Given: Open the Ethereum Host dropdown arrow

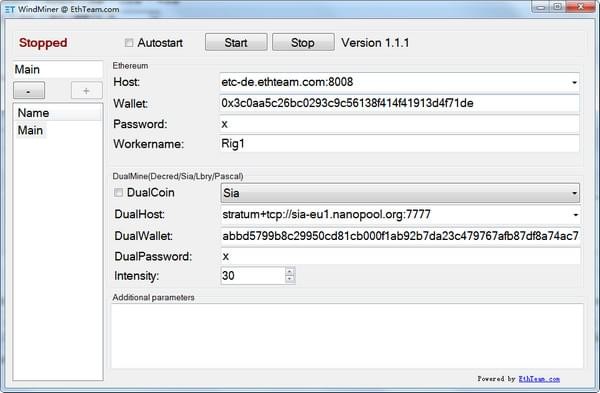Looking at the screenshot, I should click(574, 82).
